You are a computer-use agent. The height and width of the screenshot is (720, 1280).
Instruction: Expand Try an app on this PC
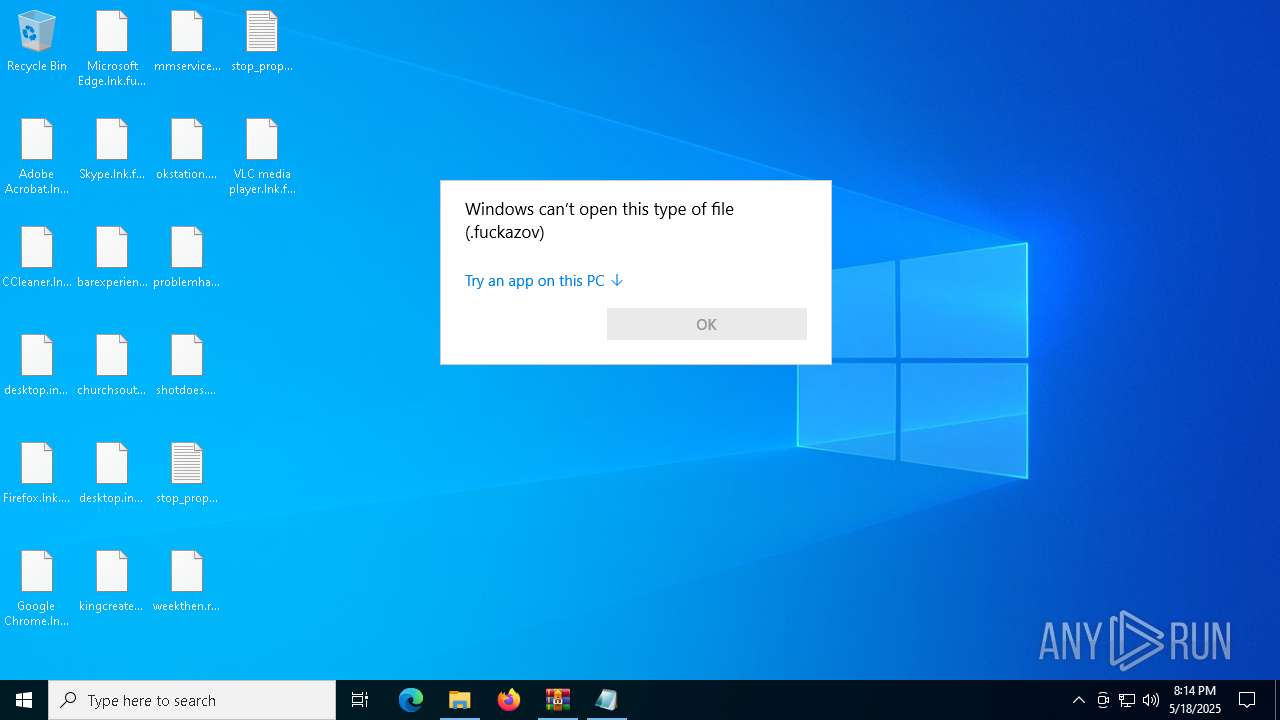[544, 281]
